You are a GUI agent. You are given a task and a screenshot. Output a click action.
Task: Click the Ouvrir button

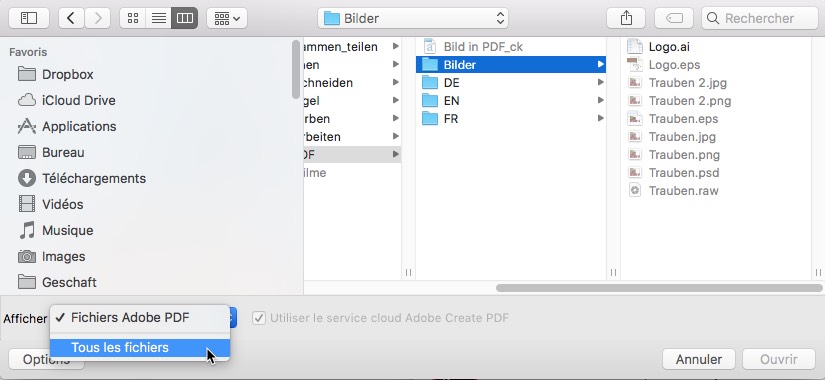(779, 359)
